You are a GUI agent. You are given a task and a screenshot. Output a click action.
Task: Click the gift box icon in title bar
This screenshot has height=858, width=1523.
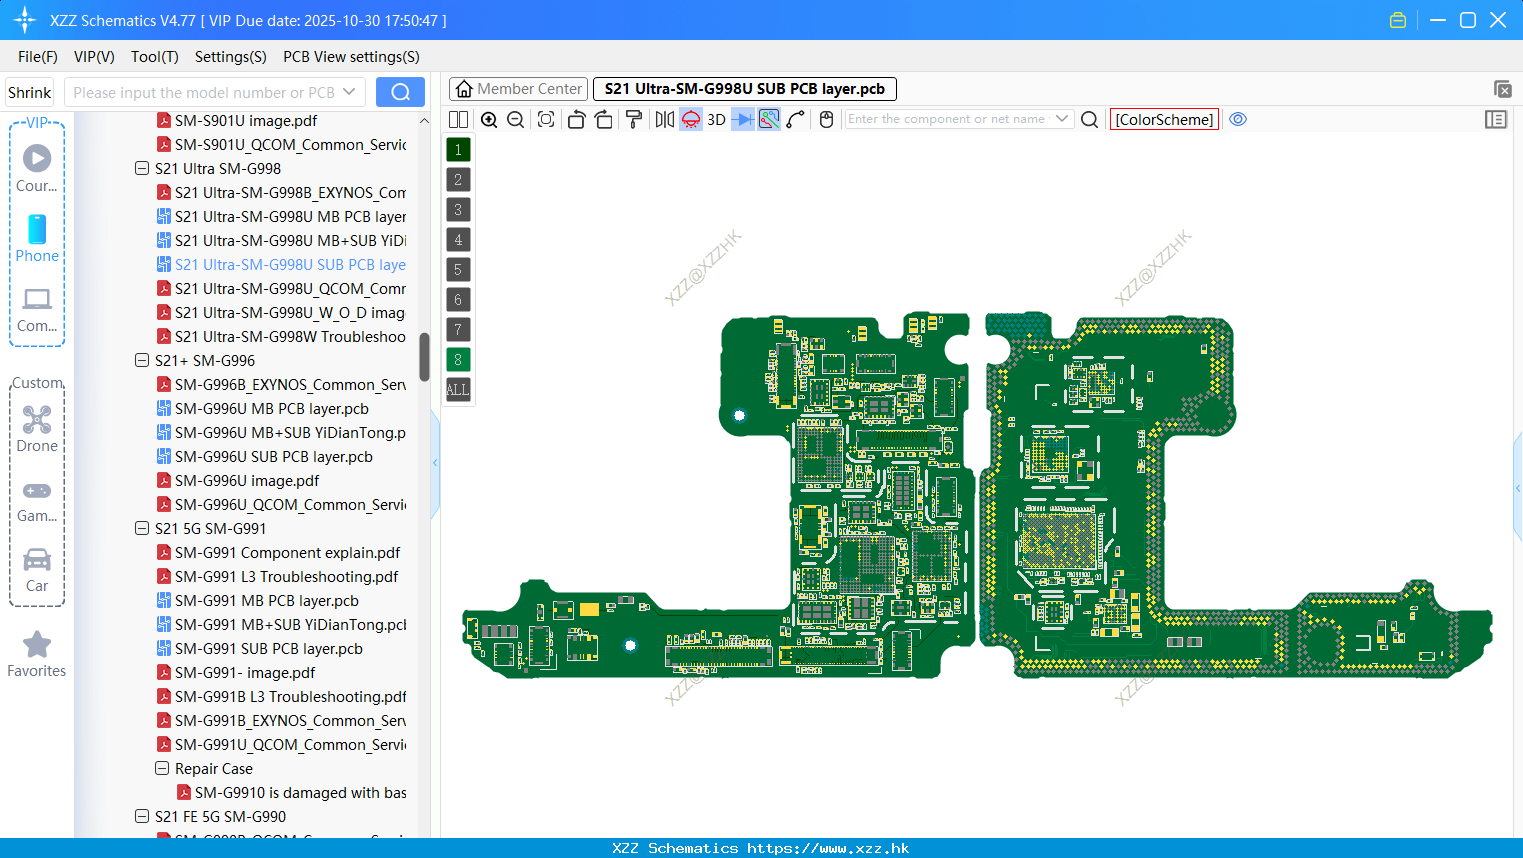[x=1398, y=20]
